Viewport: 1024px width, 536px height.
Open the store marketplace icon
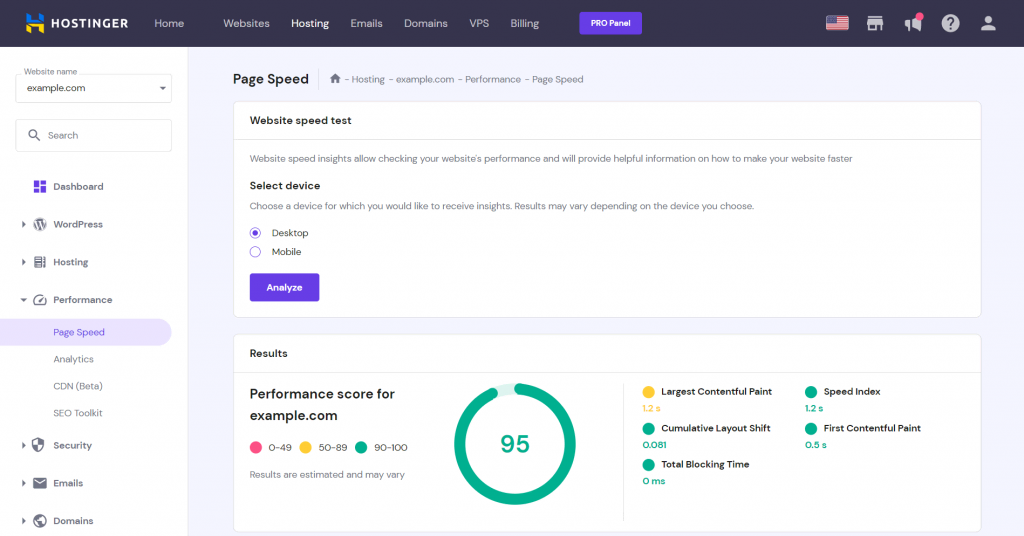point(875,23)
